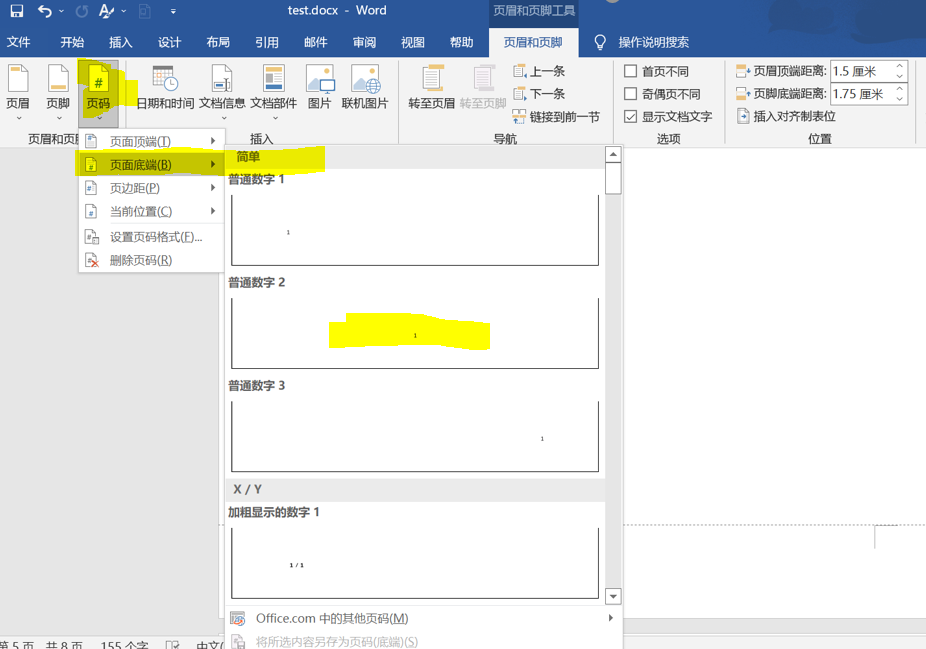
Task: Click the 页脚底端距离 value field
Action: tap(862, 94)
